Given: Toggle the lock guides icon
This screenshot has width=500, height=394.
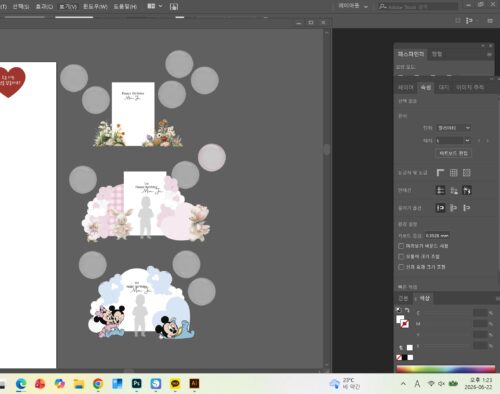Looking at the screenshot, I should coord(454,190).
